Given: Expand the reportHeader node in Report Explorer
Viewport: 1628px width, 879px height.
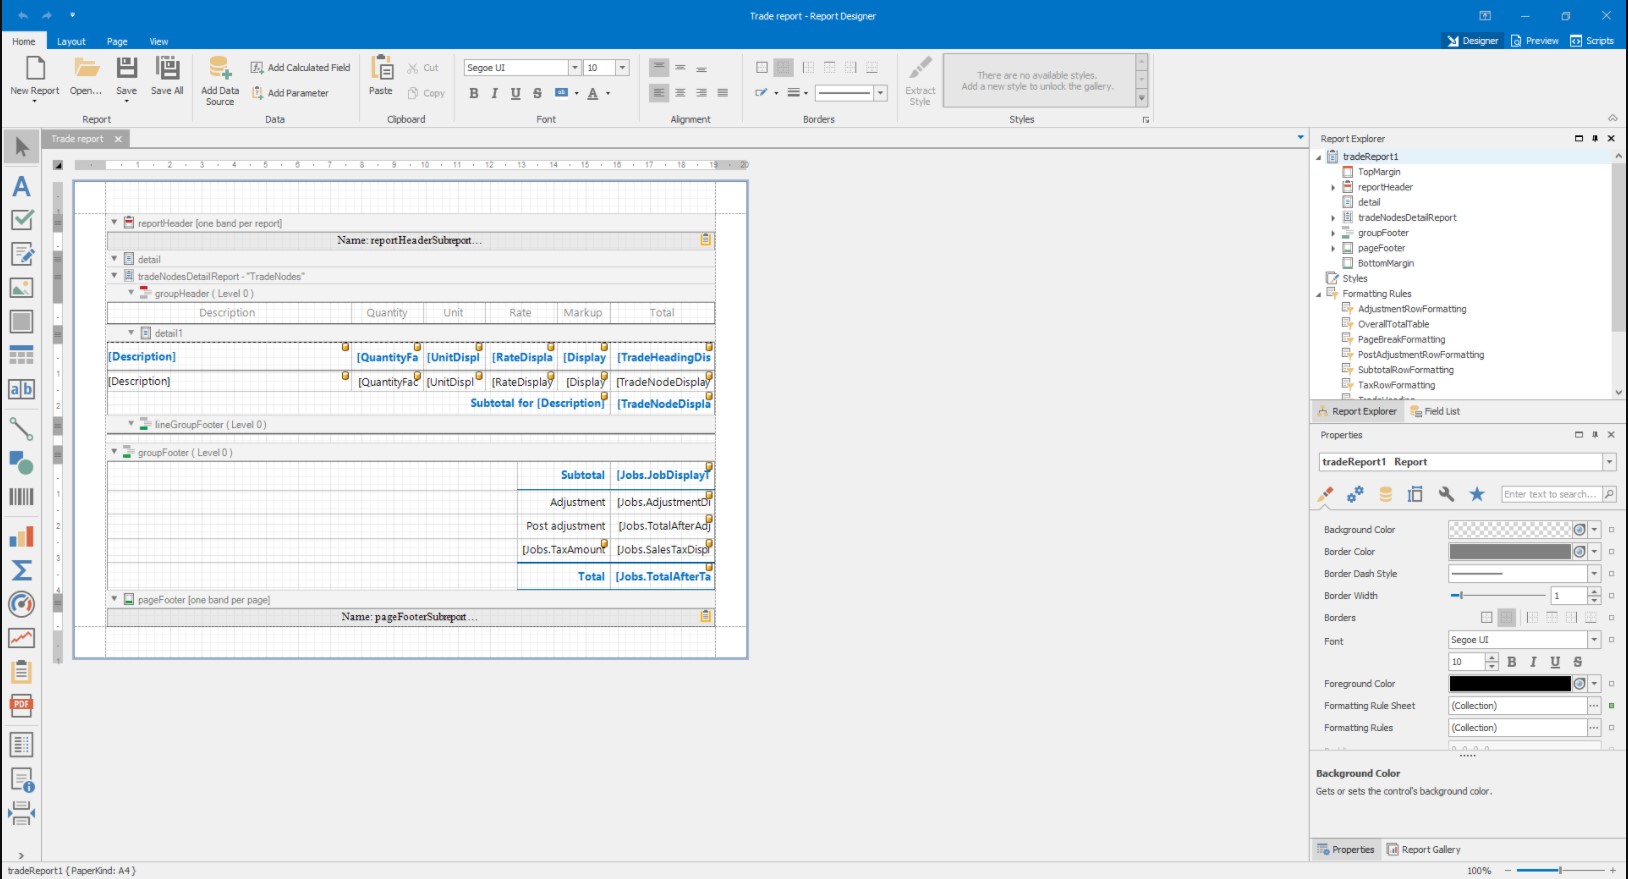Looking at the screenshot, I should pyautogui.click(x=1333, y=188).
